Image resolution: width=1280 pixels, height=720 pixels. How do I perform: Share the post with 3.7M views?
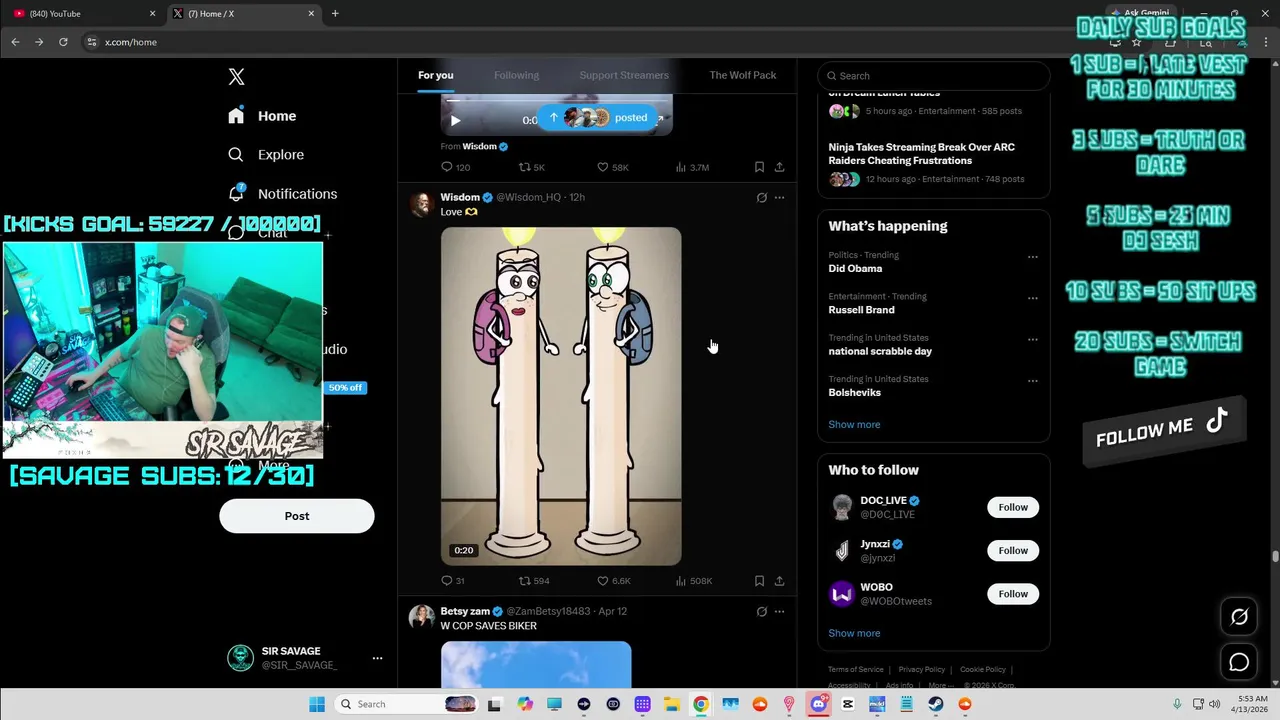pos(779,167)
